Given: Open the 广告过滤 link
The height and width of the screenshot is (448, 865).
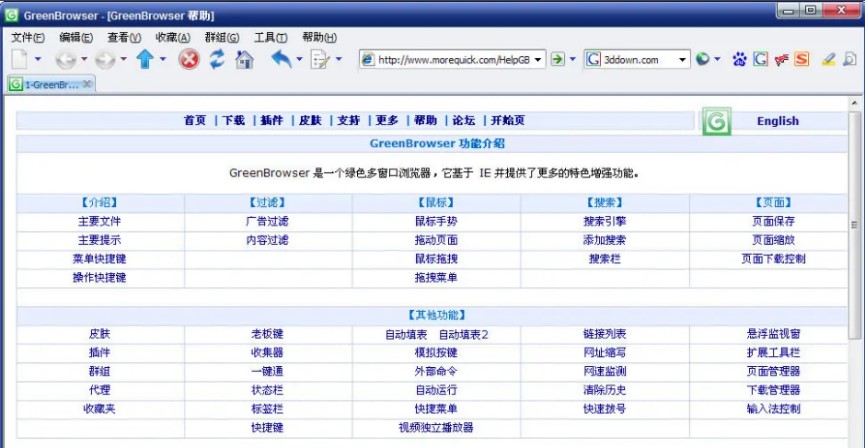Looking at the screenshot, I should [267, 221].
